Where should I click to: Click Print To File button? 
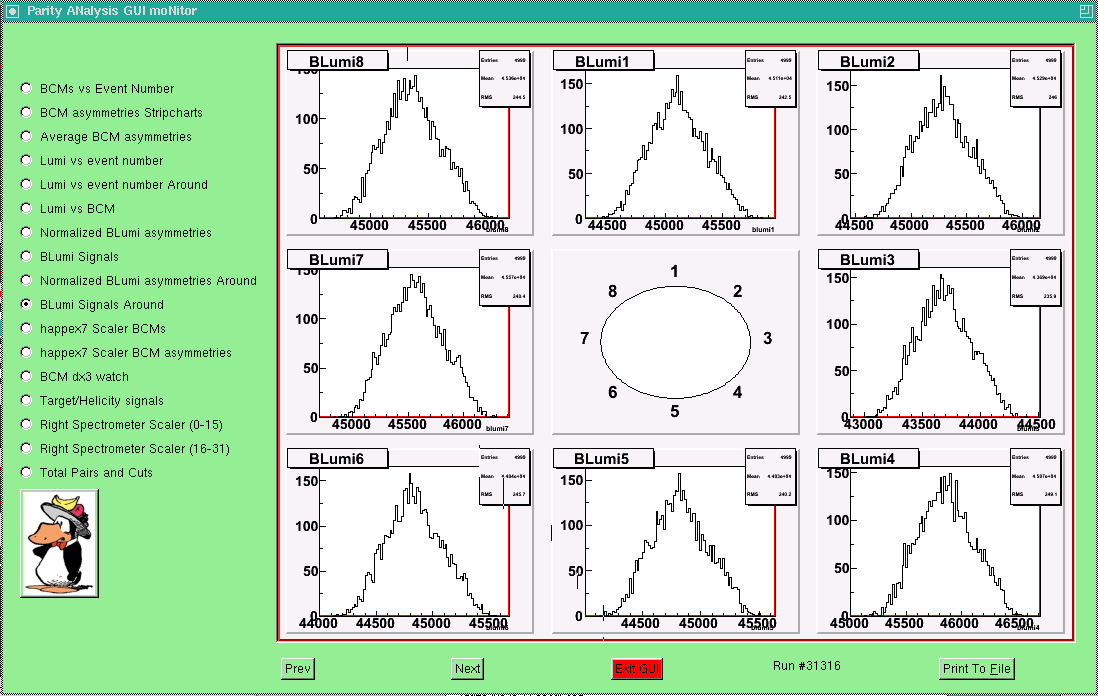point(977,669)
